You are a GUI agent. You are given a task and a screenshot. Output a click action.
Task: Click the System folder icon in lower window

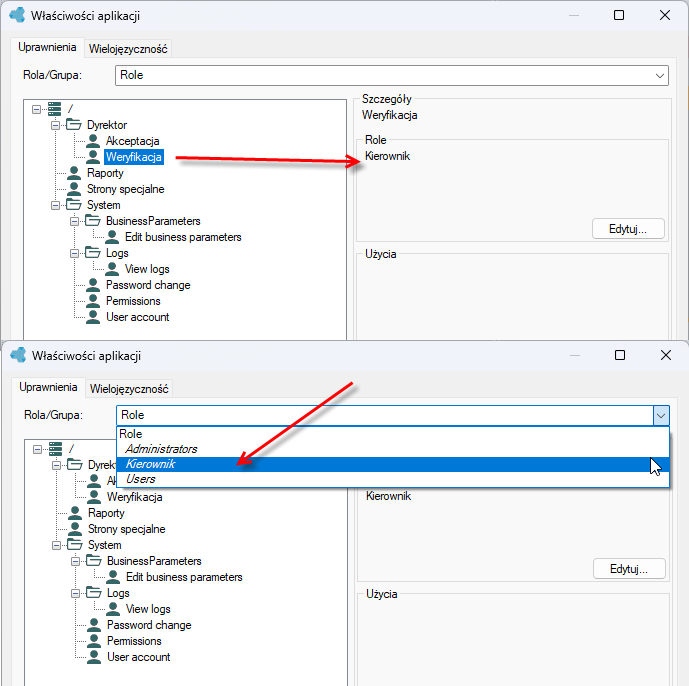(75, 545)
